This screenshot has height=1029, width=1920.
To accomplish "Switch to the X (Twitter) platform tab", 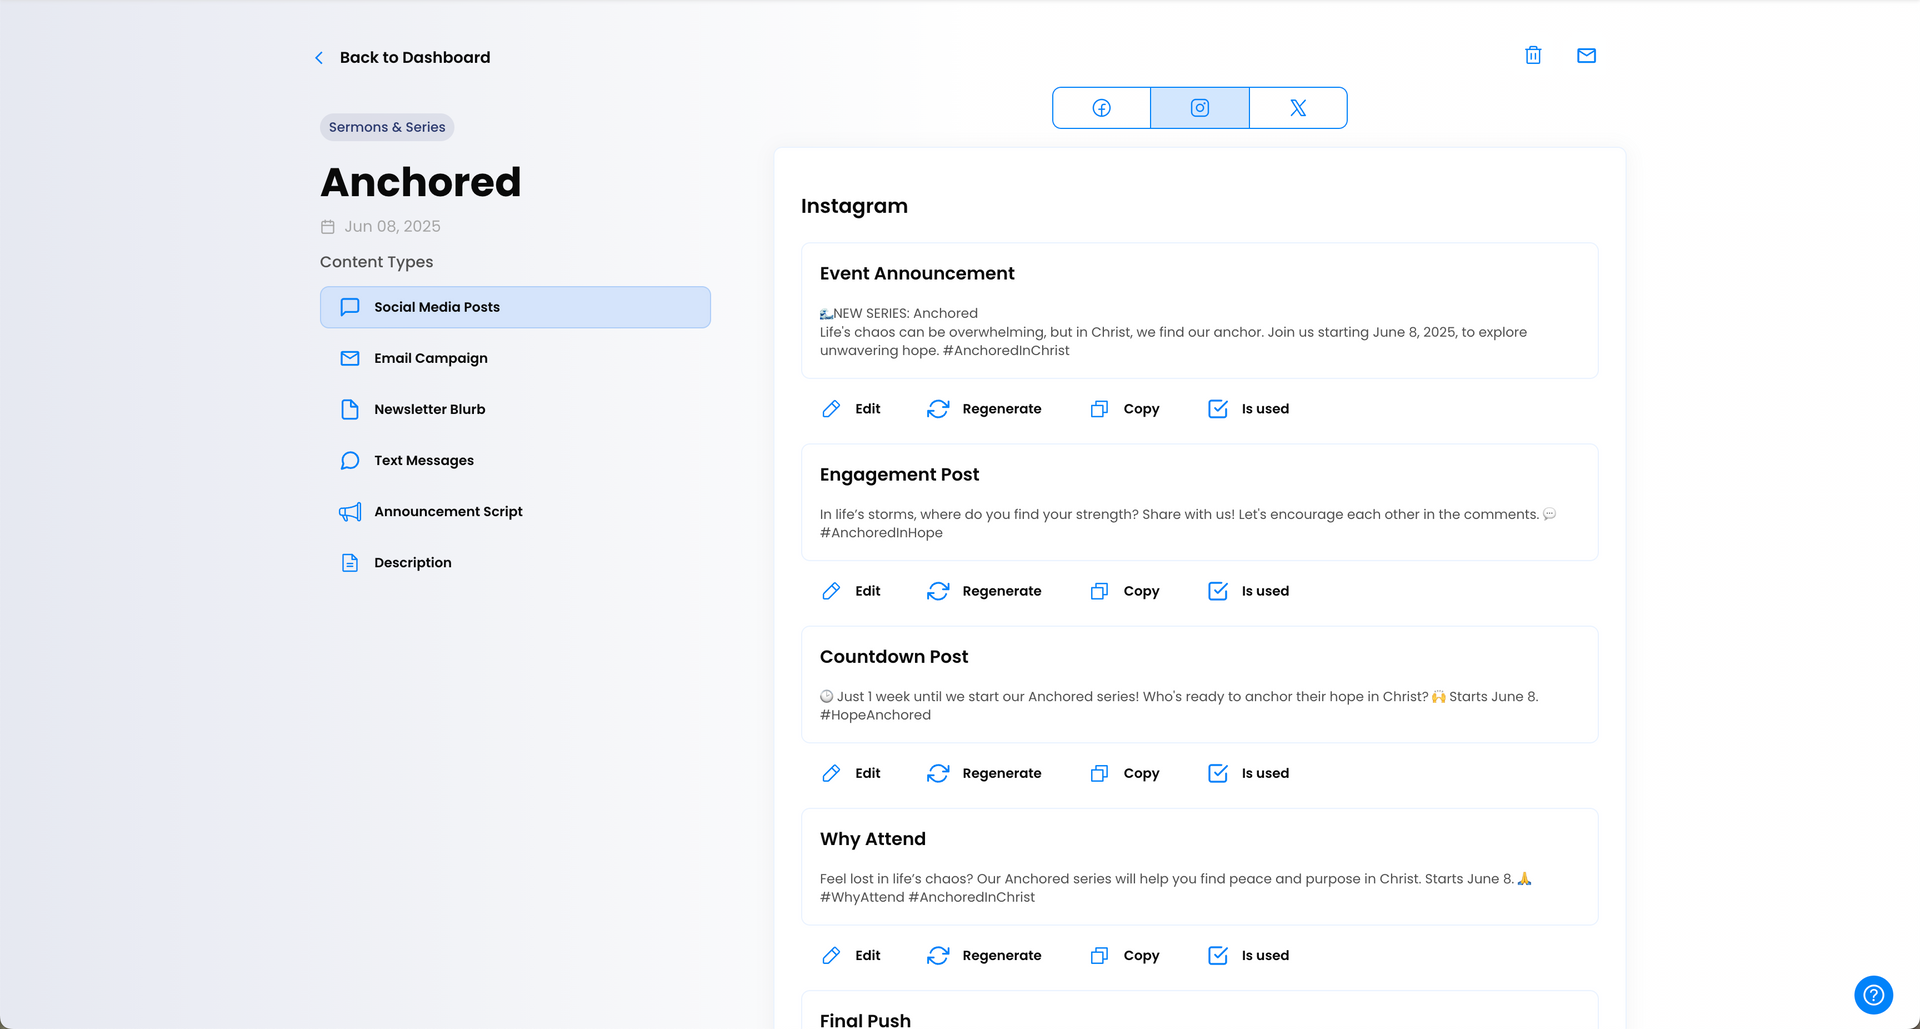I will [1298, 108].
